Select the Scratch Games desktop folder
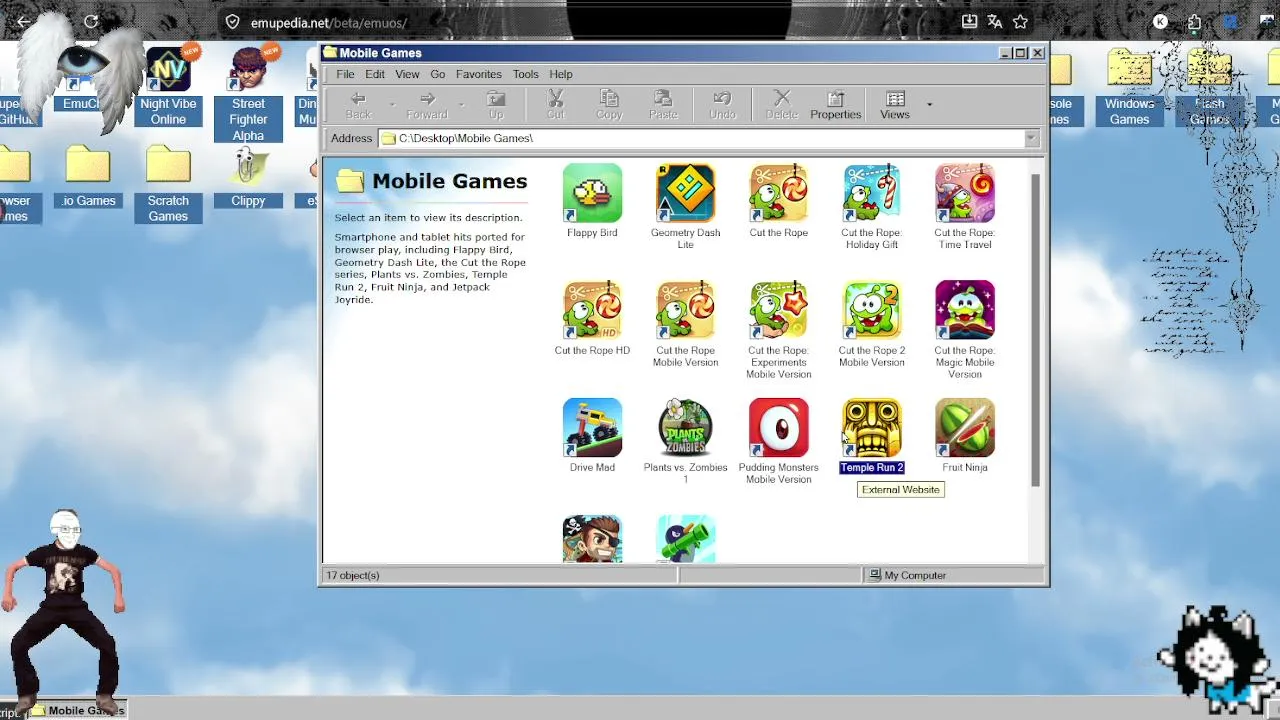The height and width of the screenshot is (720, 1280). tap(168, 185)
